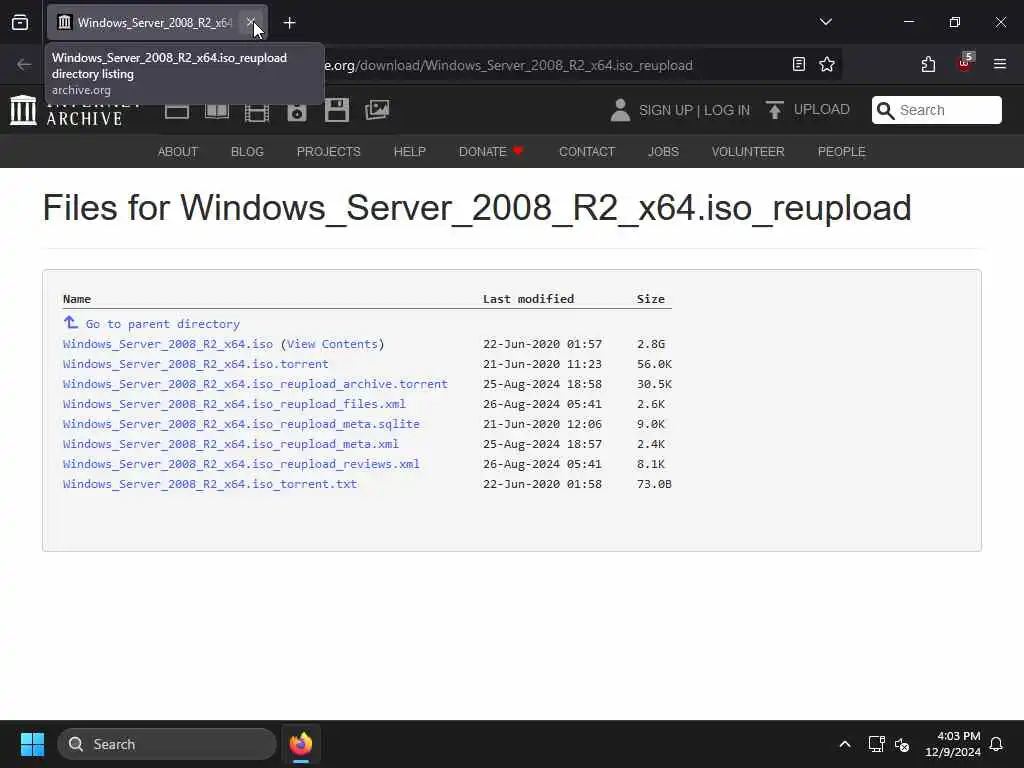The width and height of the screenshot is (1024, 768).
Task: Click the muted volume tray icon
Action: coord(902,744)
